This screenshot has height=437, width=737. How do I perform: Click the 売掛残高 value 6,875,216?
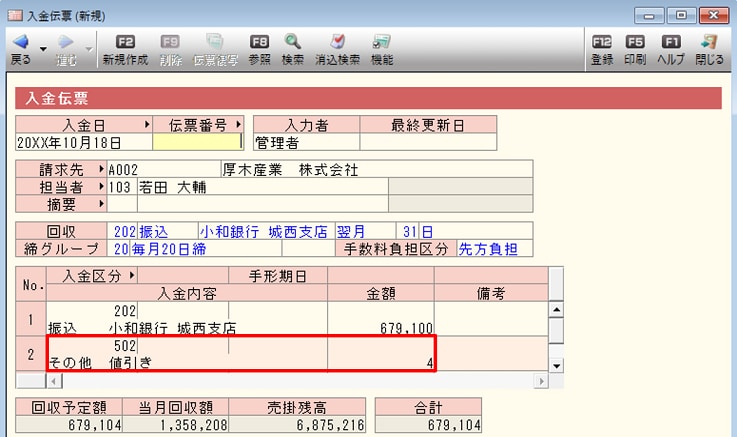[x=330, y=425]
